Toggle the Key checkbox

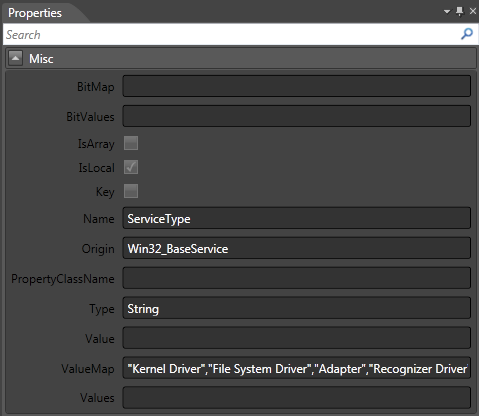point(131,191)
